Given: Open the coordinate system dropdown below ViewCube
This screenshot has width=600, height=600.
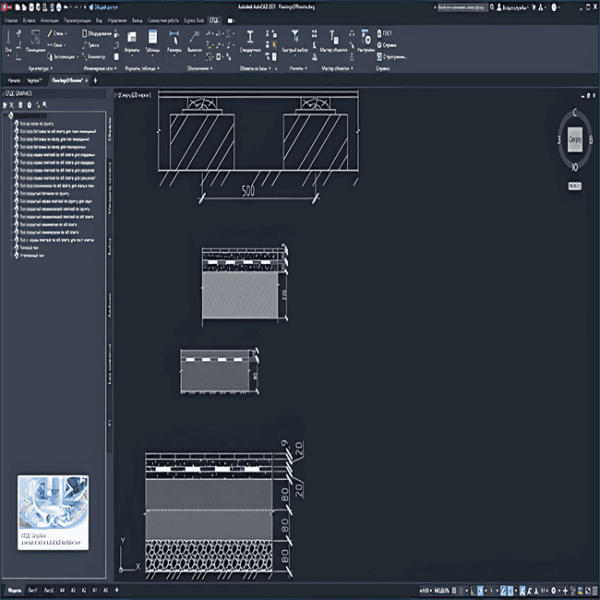Looking at the screenshot, I should coord(574,186).
